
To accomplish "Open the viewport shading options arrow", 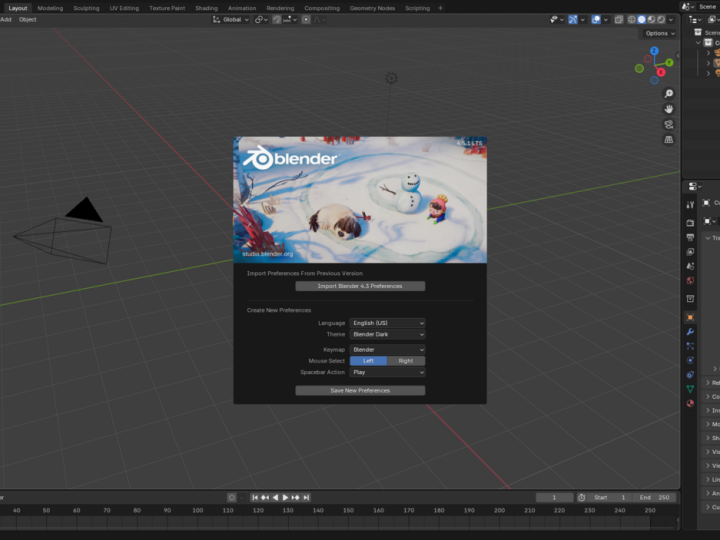I will (671, 20).
